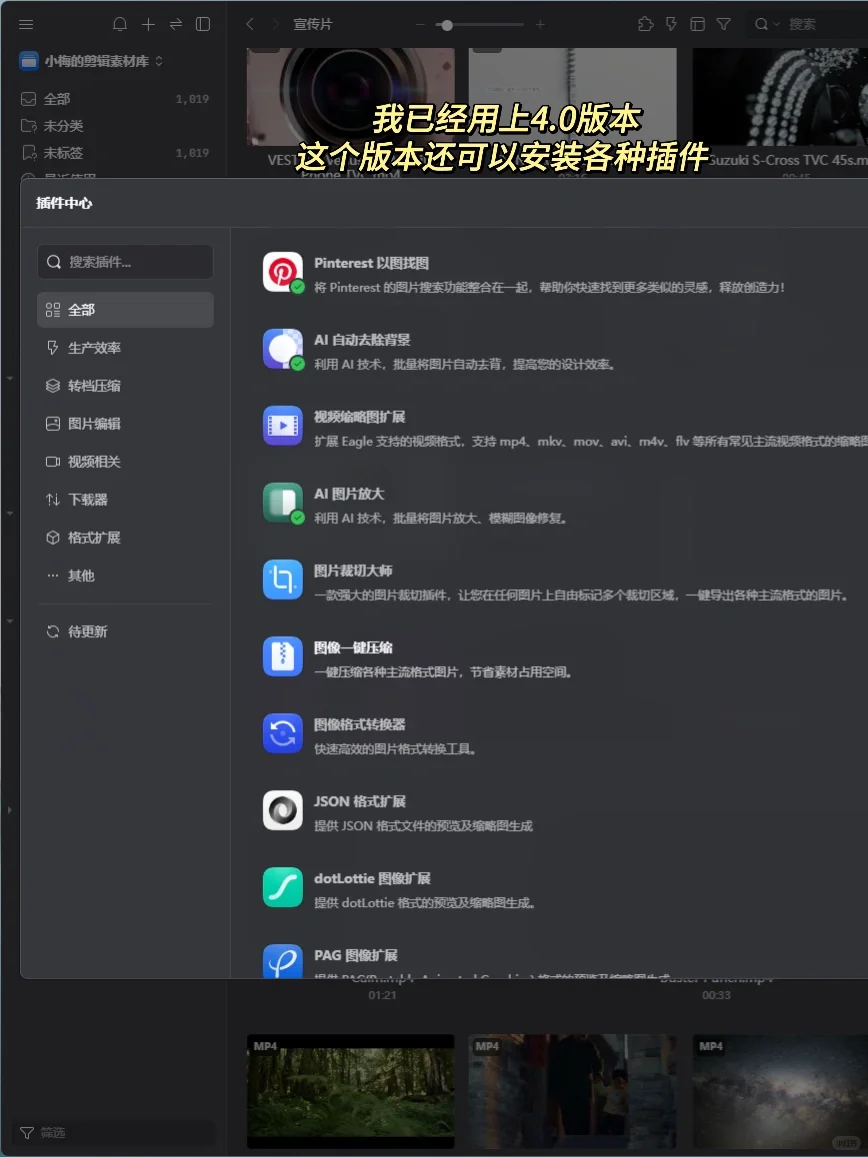Open notifications via the bell icon
The image size is (868, 1157).
(x=120, y=24)
